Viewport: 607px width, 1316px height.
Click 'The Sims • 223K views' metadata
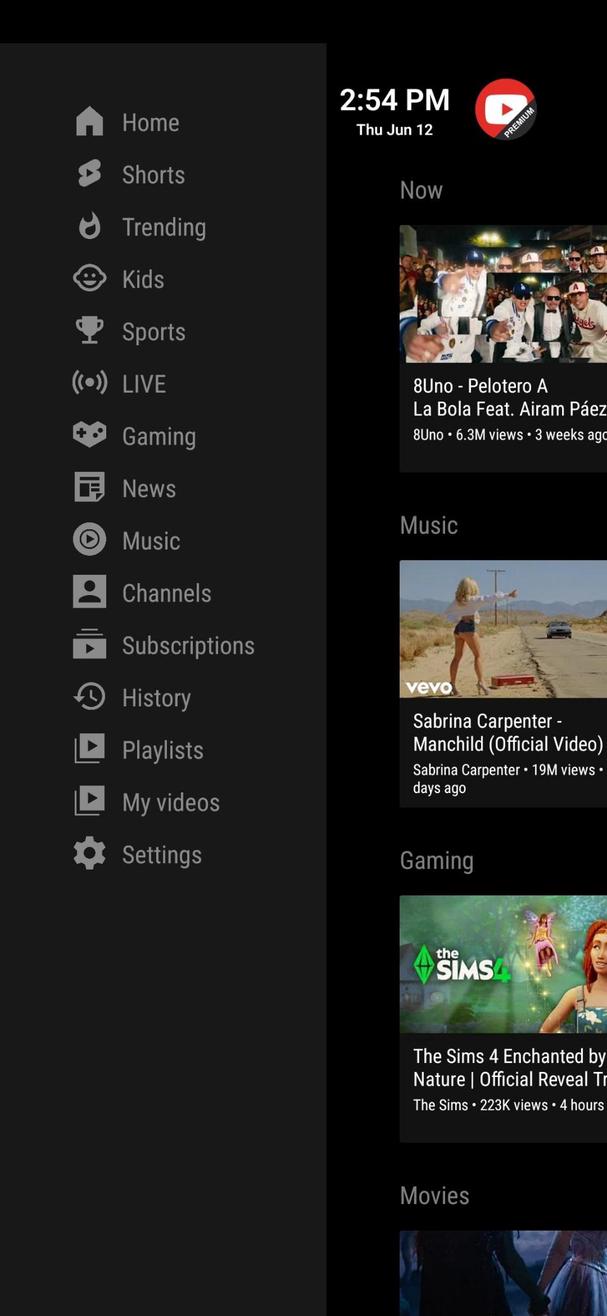(x=510, y=1105)
